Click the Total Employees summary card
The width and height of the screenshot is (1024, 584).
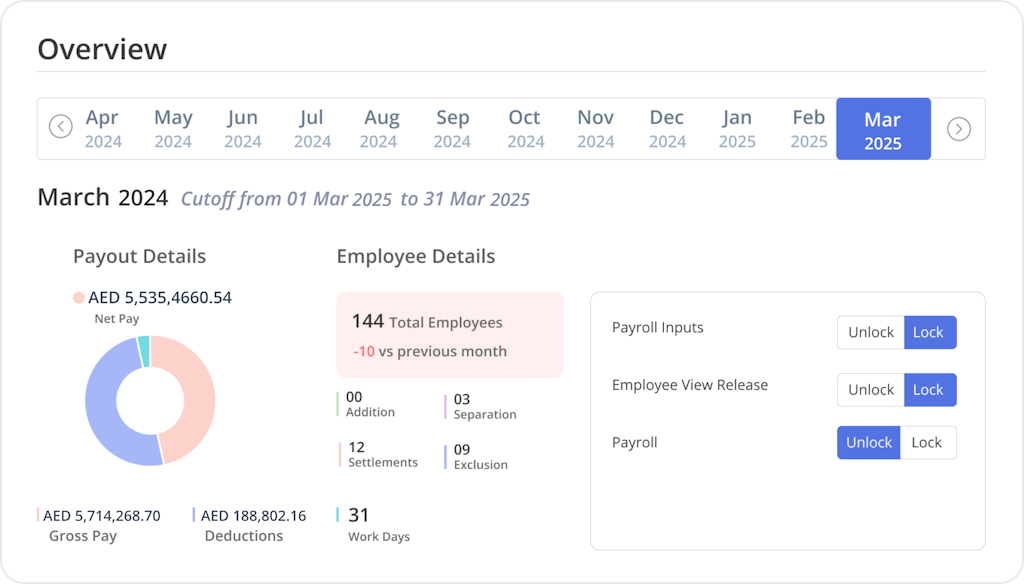(x=450, y=335)
